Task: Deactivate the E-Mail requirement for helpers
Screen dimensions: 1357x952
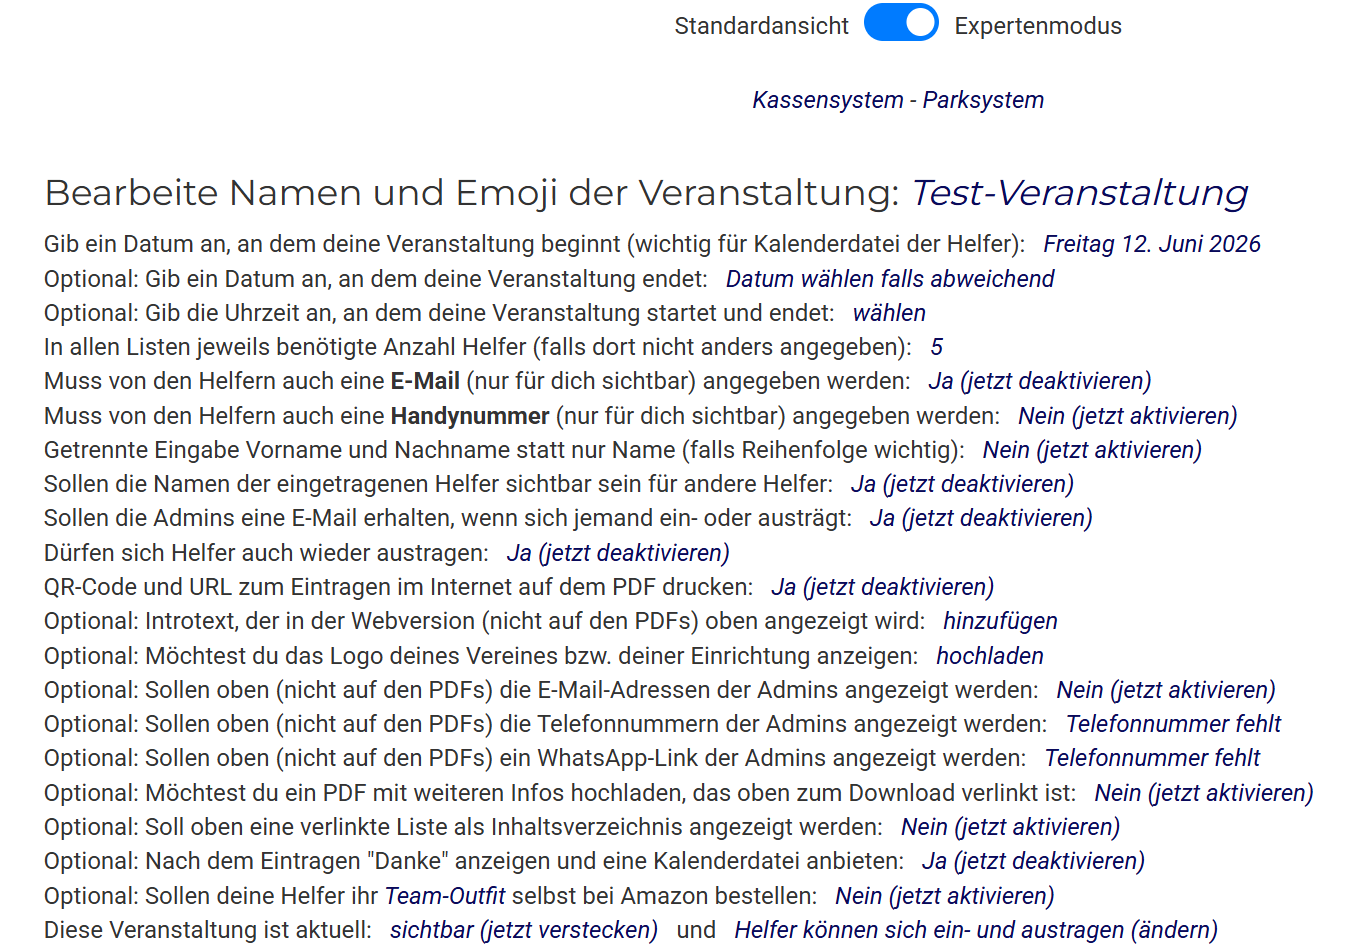Action: click(1039, 381)
